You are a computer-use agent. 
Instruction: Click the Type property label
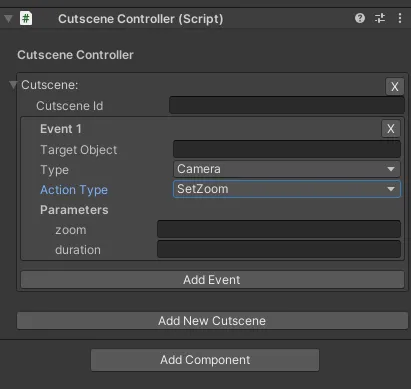54,170
